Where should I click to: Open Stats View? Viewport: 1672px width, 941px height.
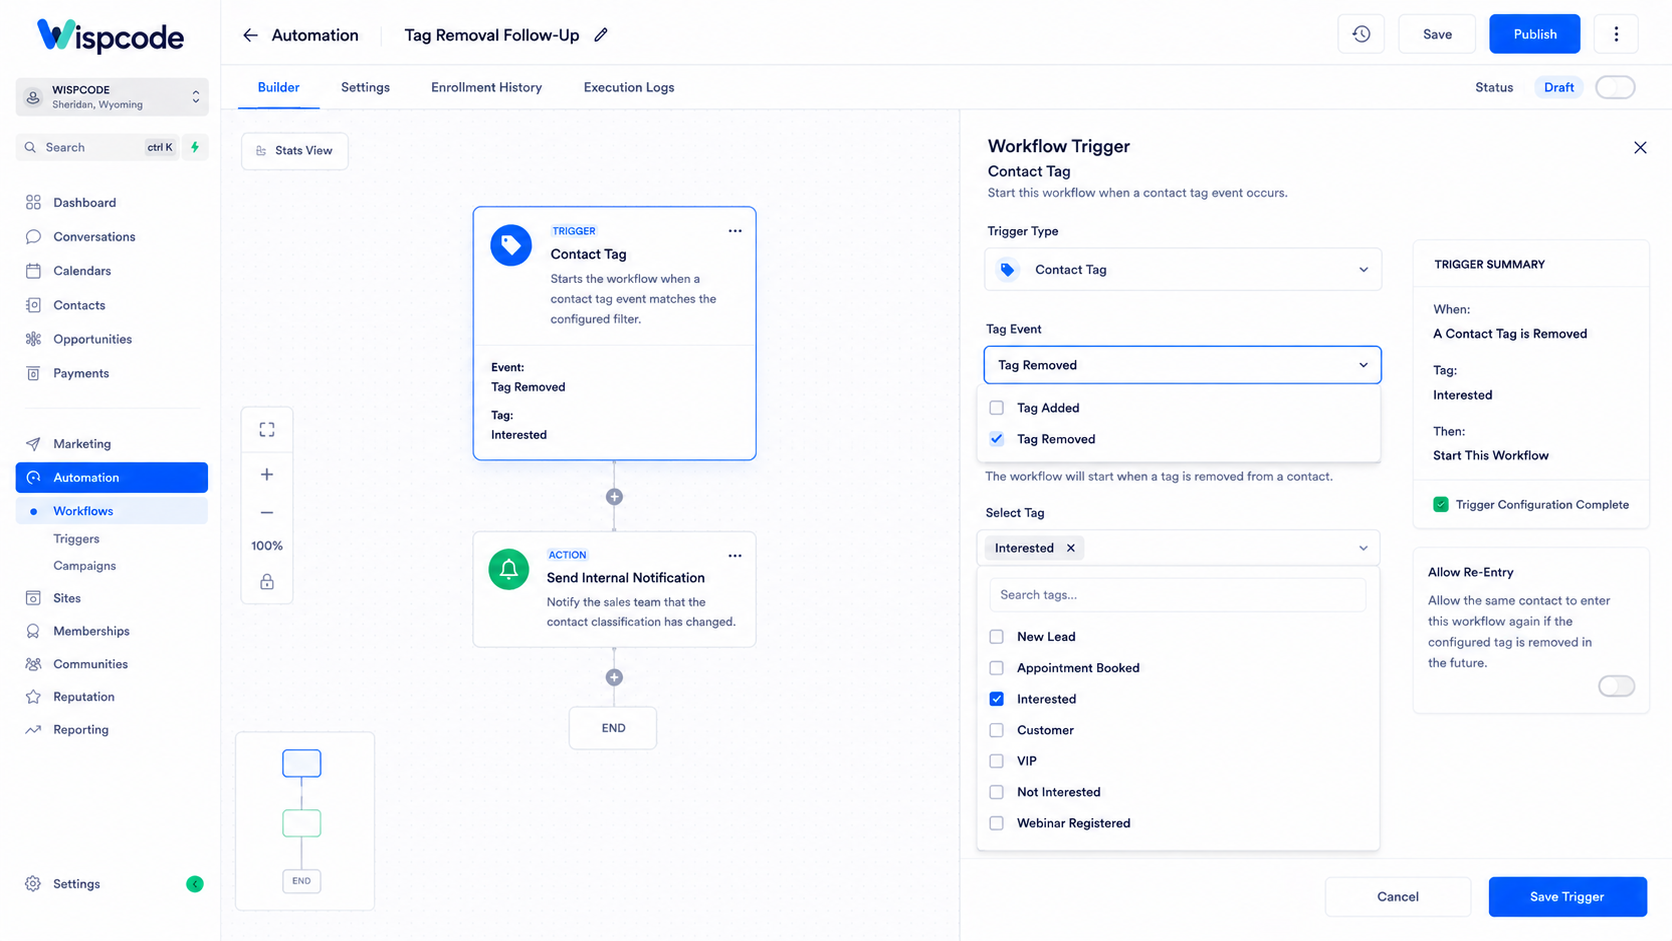[295, 151]
